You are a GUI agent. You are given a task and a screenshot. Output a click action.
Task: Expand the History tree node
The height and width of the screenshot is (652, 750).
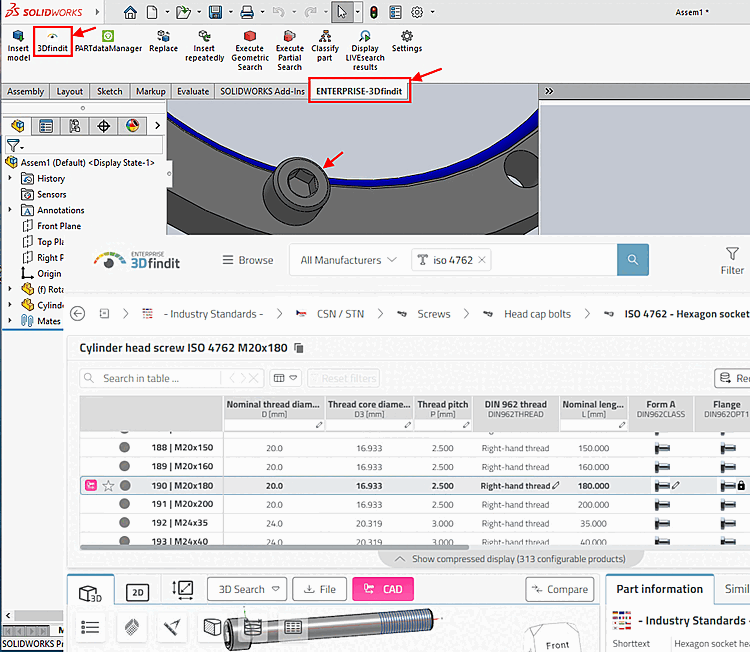point(10,178)
